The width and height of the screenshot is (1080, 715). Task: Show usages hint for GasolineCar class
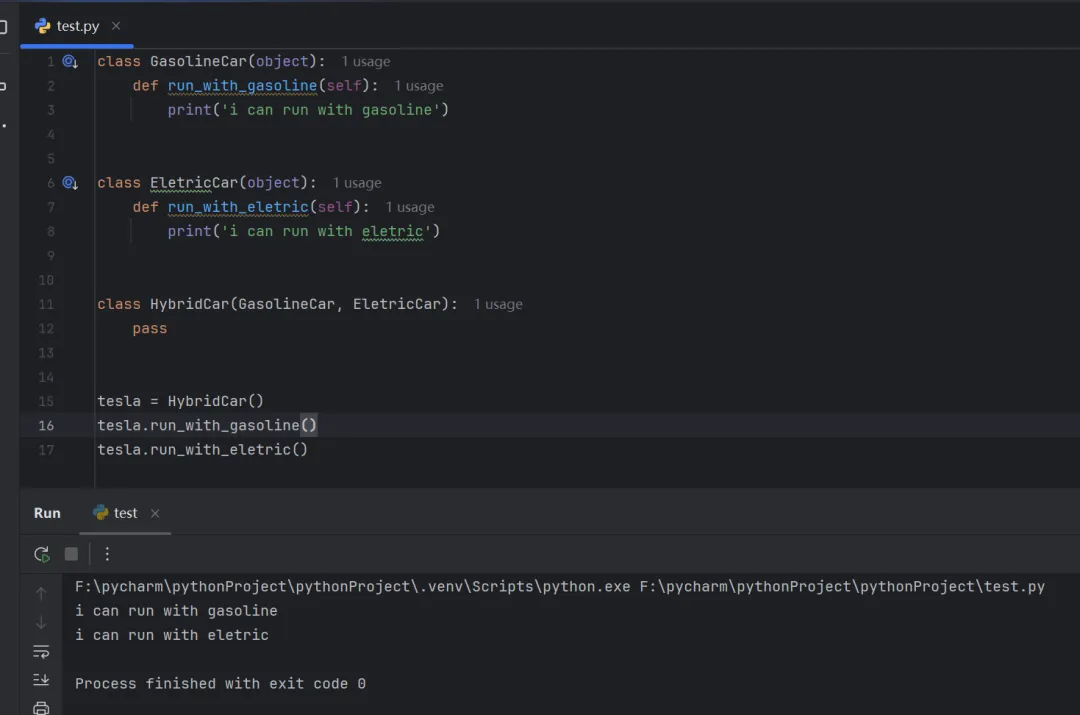coord(366,62)
